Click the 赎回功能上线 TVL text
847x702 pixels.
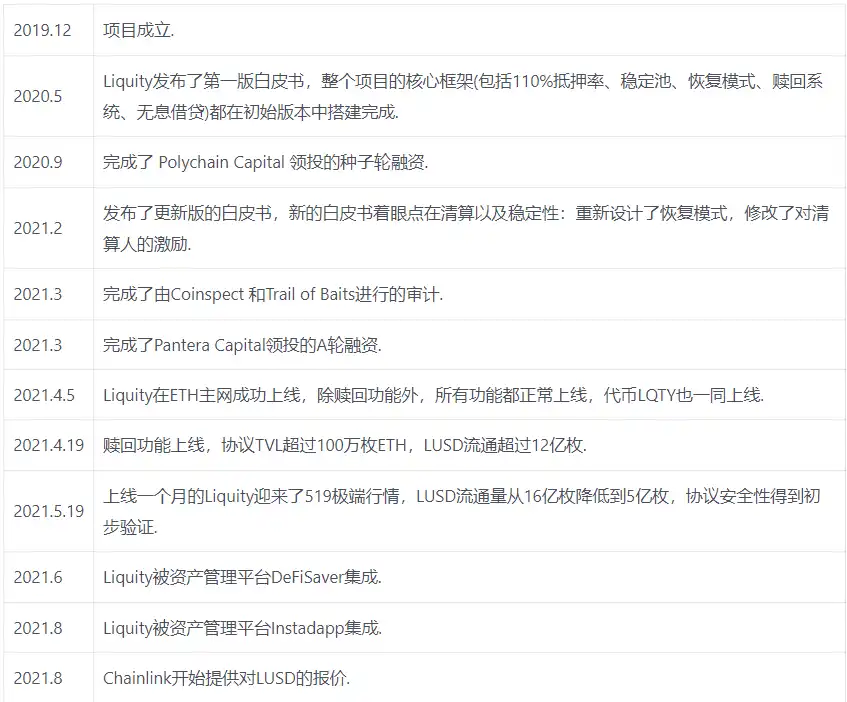pos(345,446)
